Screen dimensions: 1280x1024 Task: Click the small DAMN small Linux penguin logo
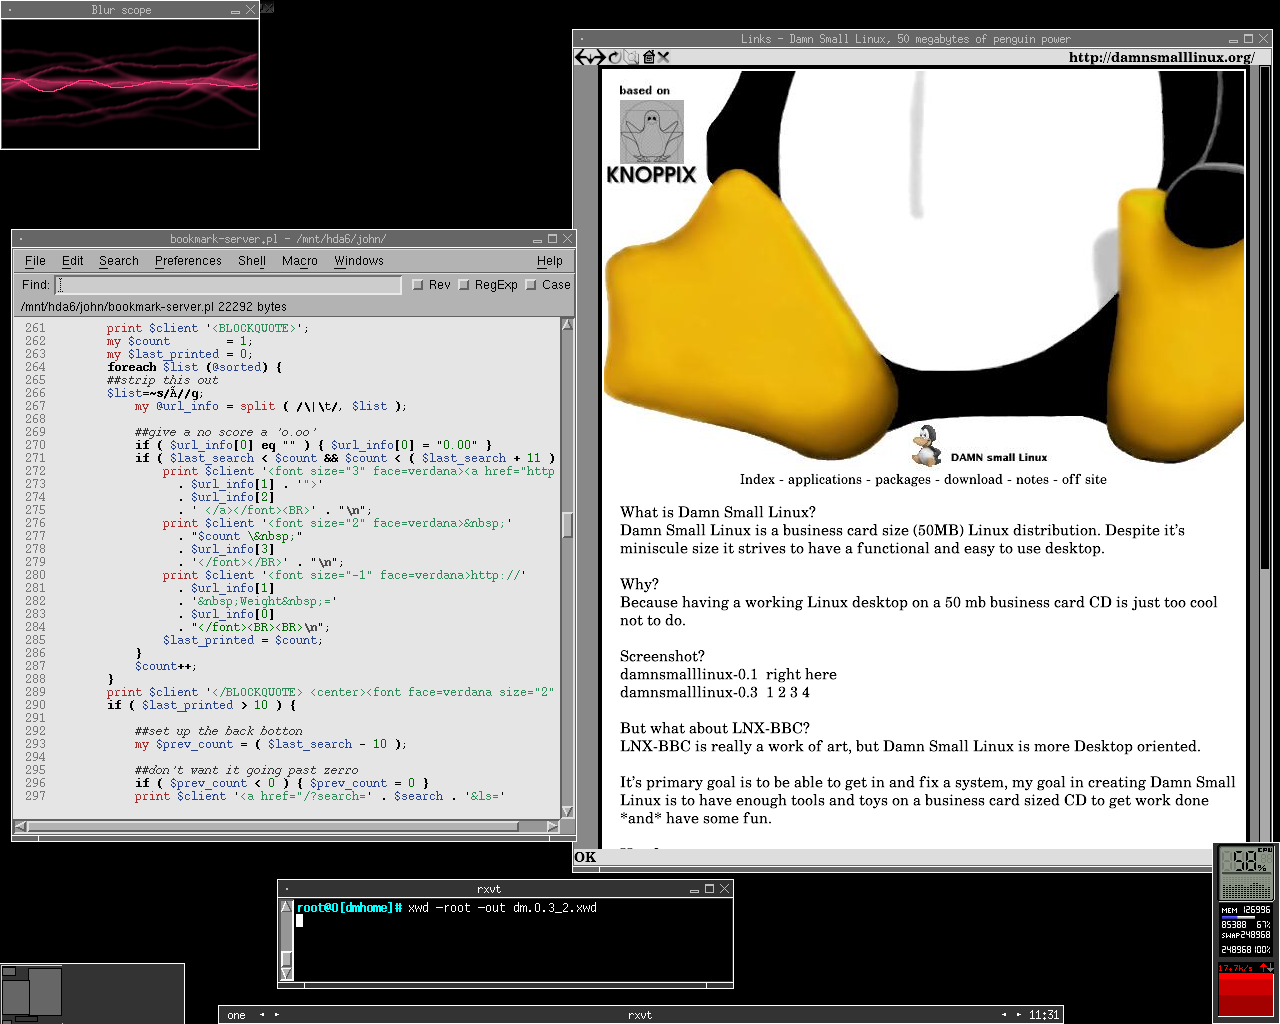point(927,446)
